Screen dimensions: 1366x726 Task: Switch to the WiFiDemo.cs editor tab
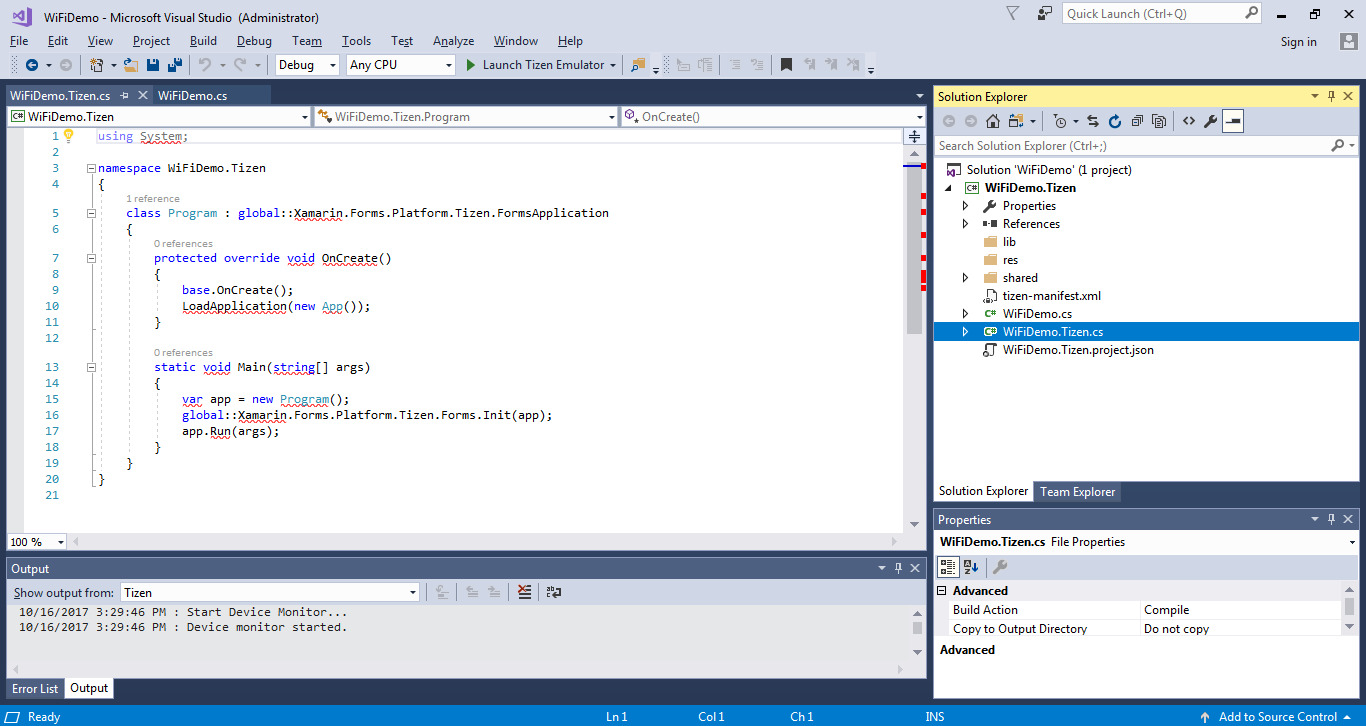tap(192, 96)
